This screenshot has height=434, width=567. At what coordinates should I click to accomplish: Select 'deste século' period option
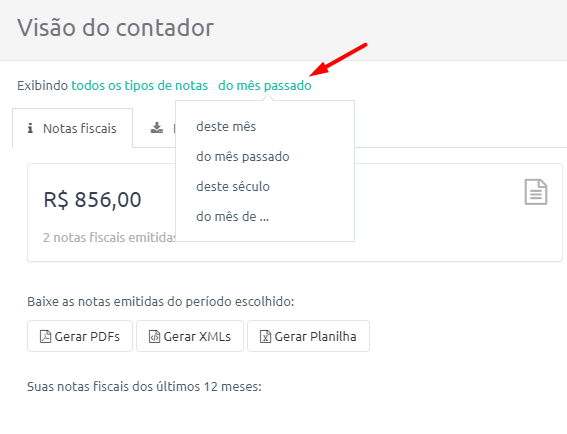tap(233, 187)
